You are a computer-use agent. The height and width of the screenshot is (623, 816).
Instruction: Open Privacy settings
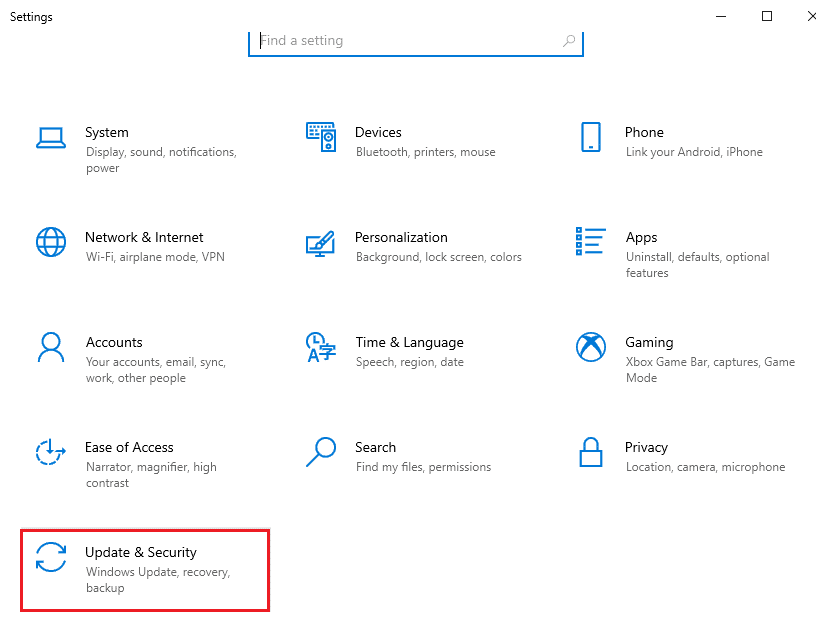646,447
